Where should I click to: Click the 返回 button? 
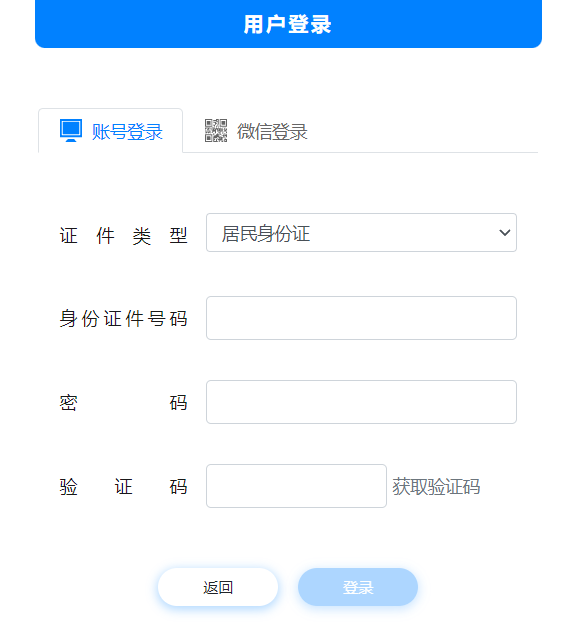coord(218,587)
